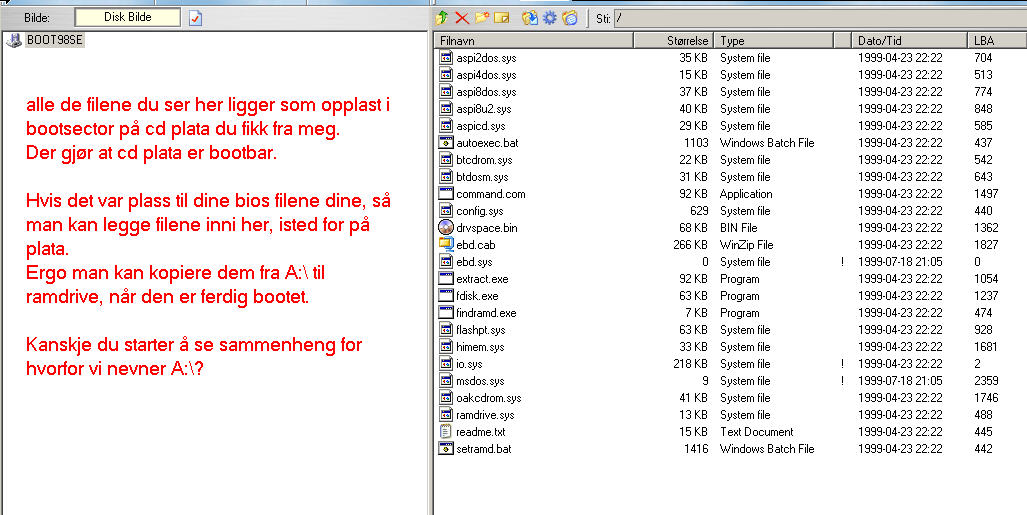Click the program icon of findramd.exe
Image resolution: width=1027 pixels, height=515 pixels.
pos(446,313)
